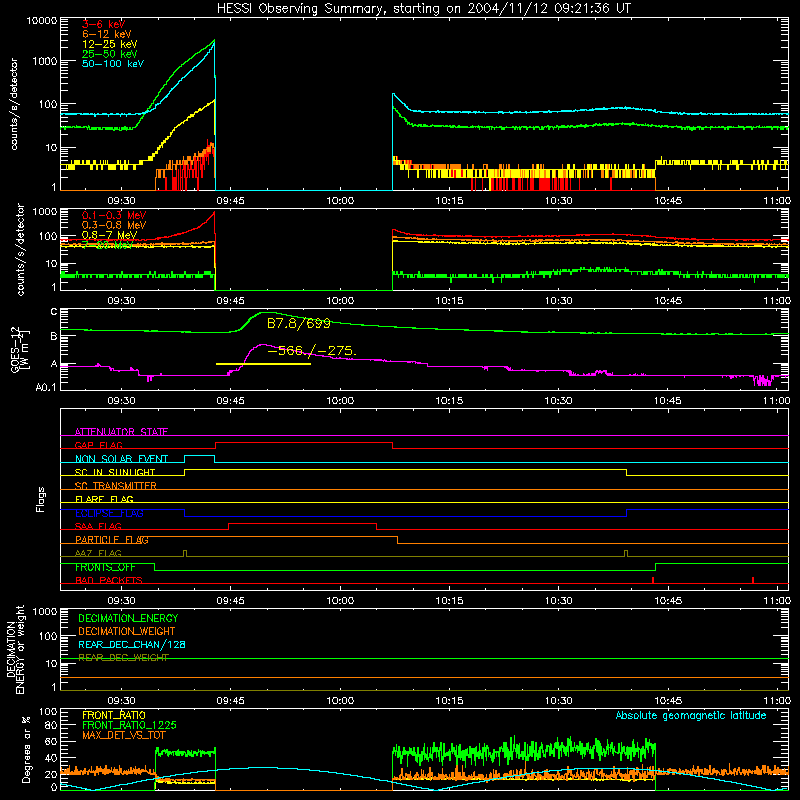Click the PARTICLE_FLAG label
The image size is (800, 800).
click(x=112, y=540)
